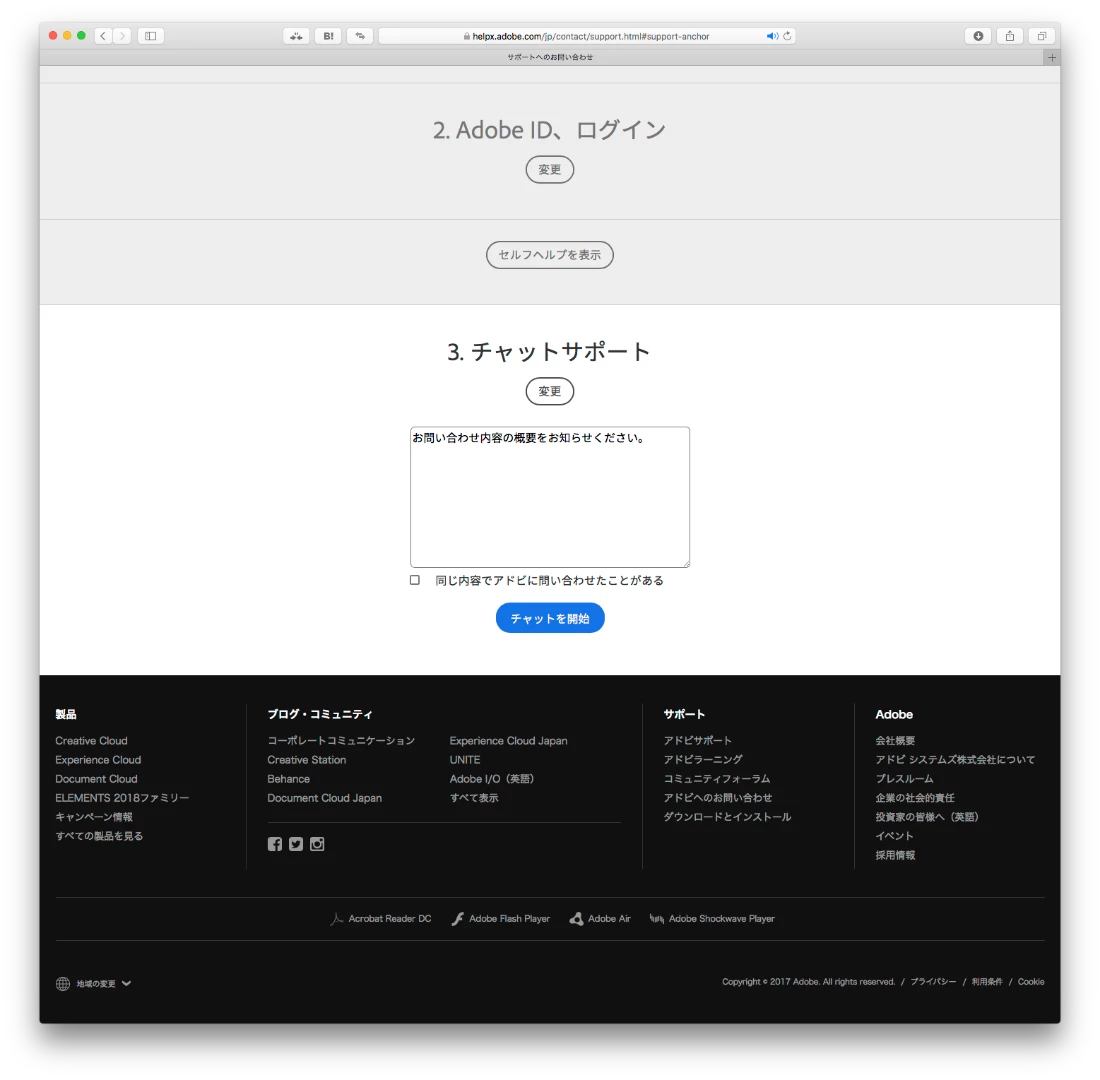Open the キャンペーン情報 link

94,817
